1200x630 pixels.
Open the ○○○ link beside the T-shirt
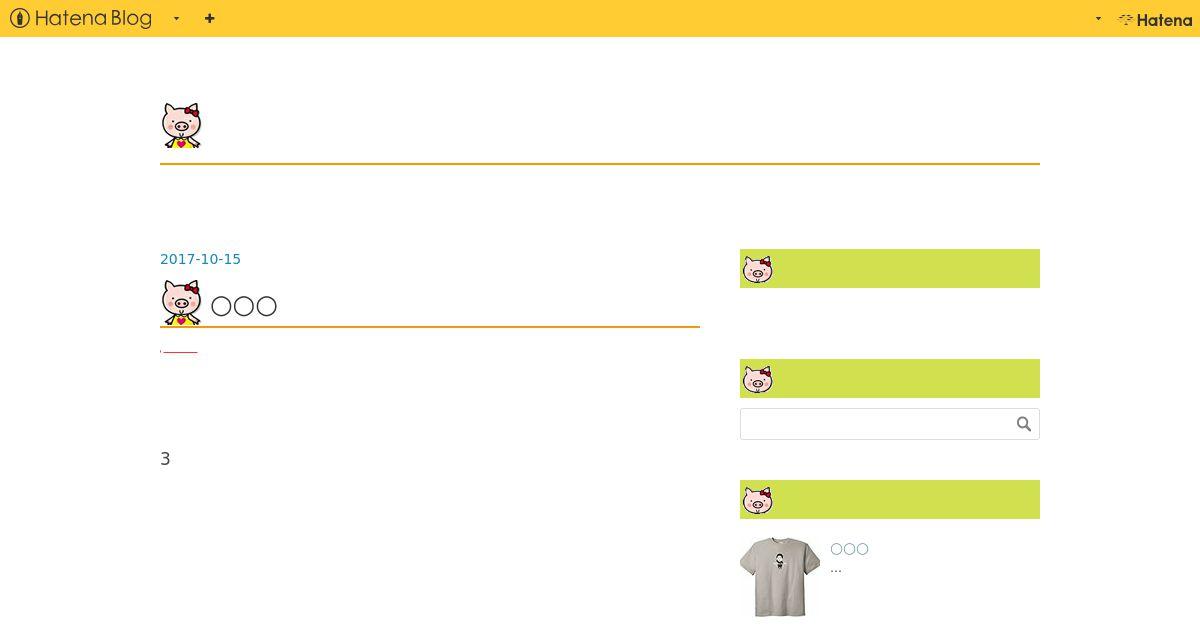click(x=849, y=549)
